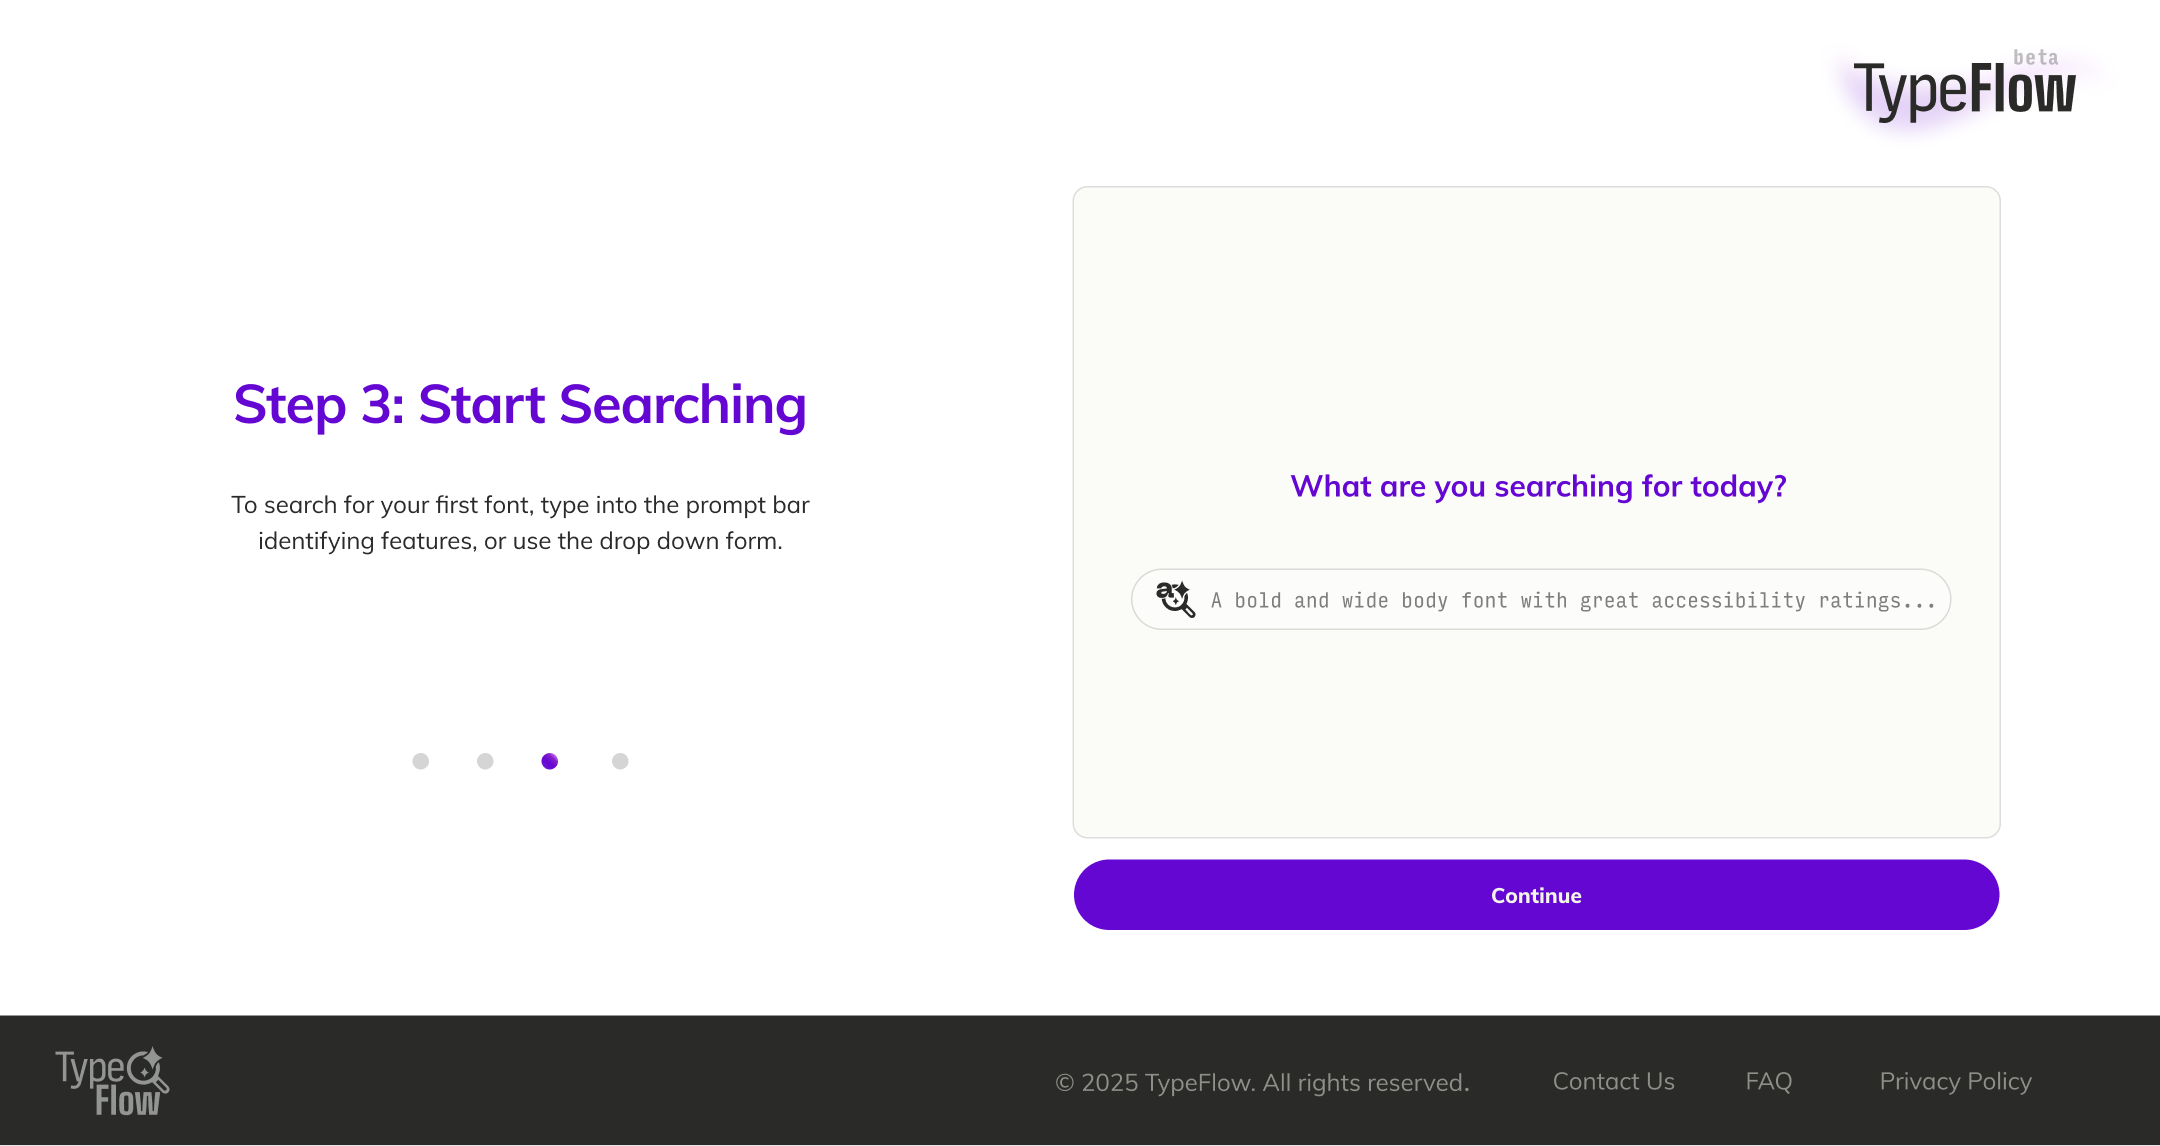Screen dimensions: 2160x1146
Task: Click the search instructions paragraph
Action: point(520,523)
